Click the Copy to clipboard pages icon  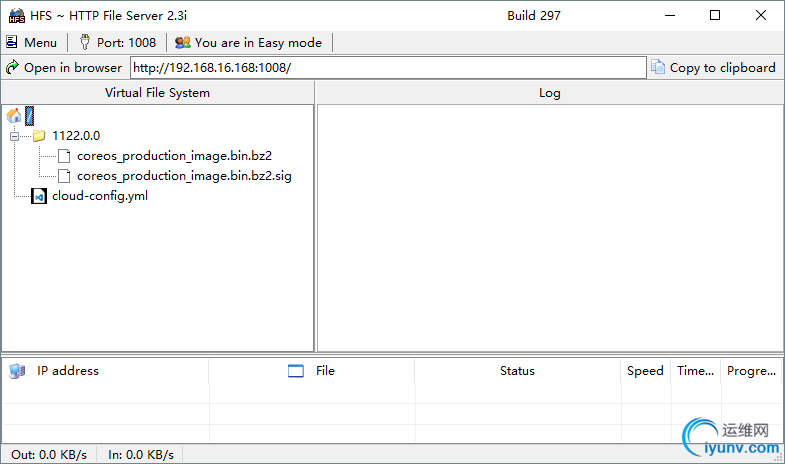pos(658,67)
